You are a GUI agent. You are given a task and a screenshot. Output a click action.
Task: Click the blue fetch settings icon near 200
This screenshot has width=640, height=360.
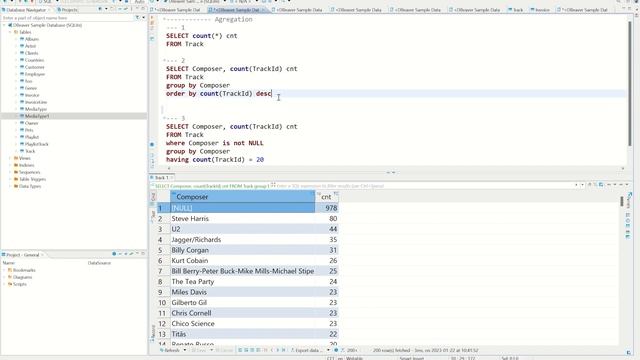pos(336,350)
